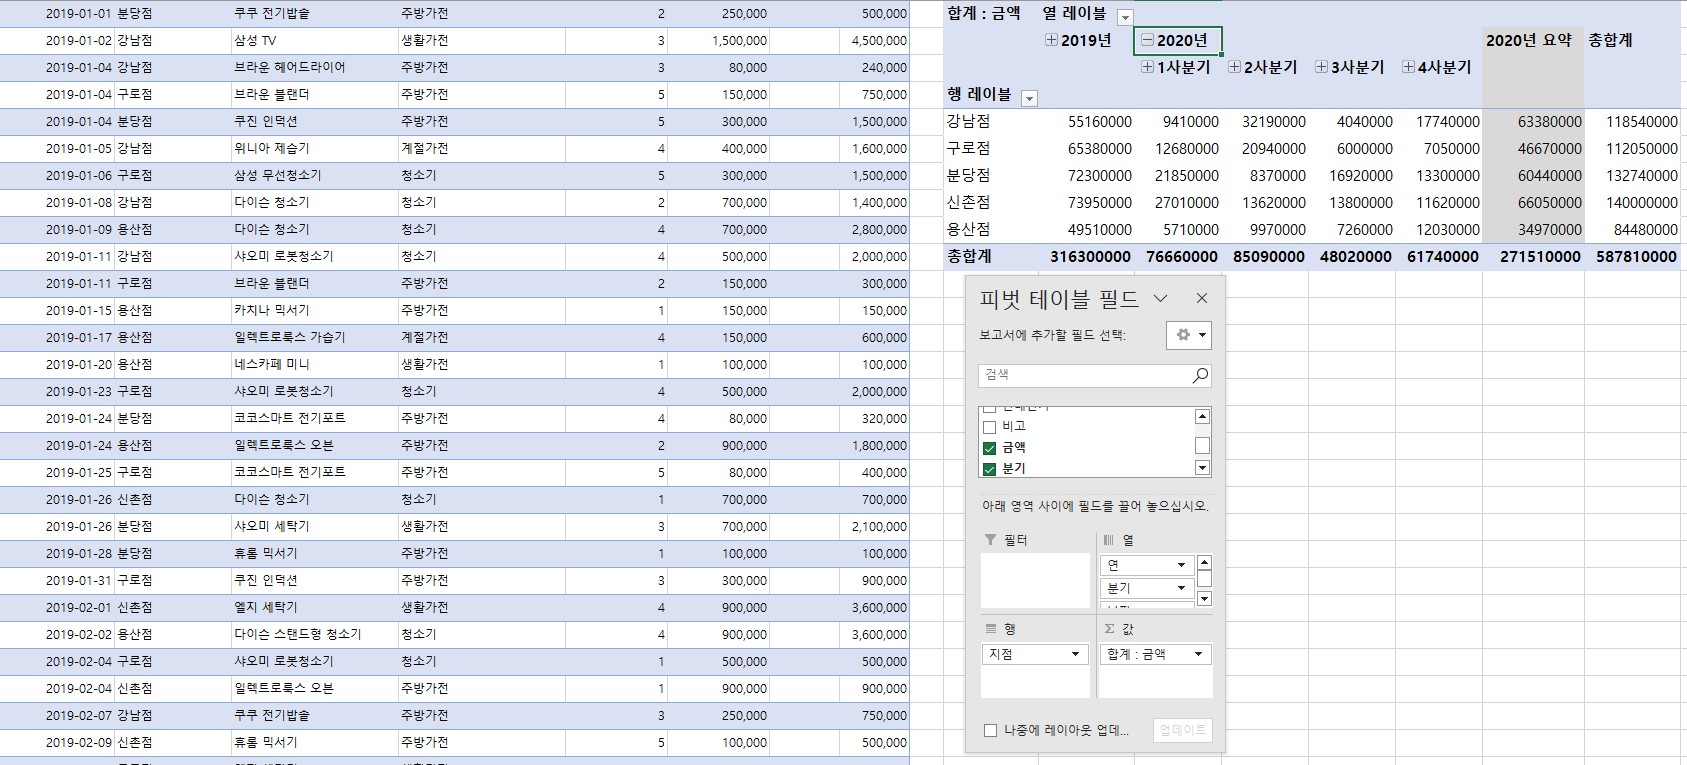Select the 계절가전 cell in 위니아 제습기 row
Screen dimensions: 1687x765
click(481, 148)
